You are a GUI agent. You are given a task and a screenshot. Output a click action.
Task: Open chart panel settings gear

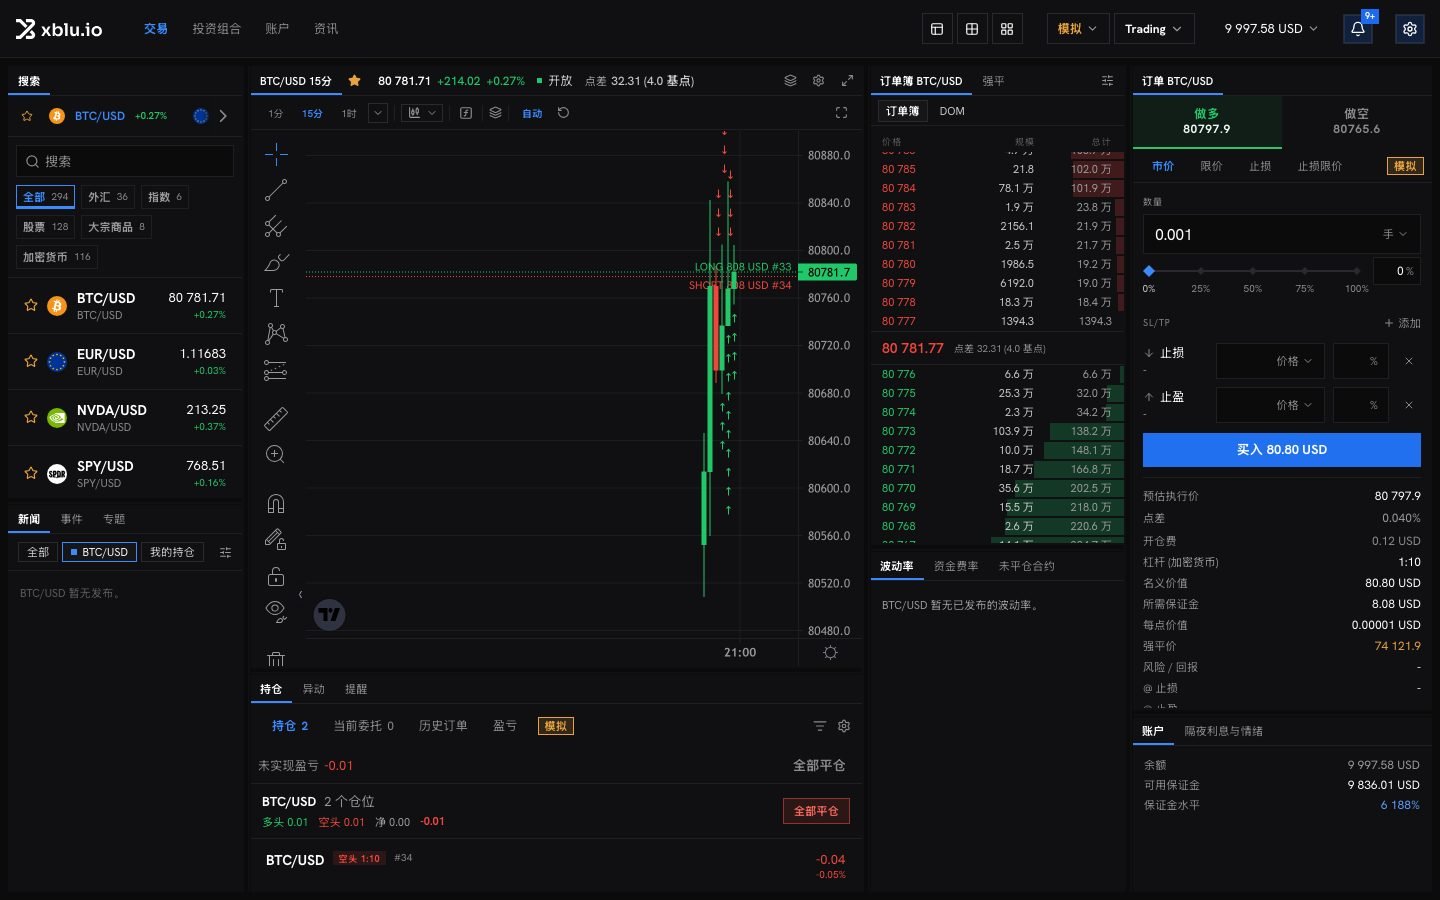pos(819,81)
